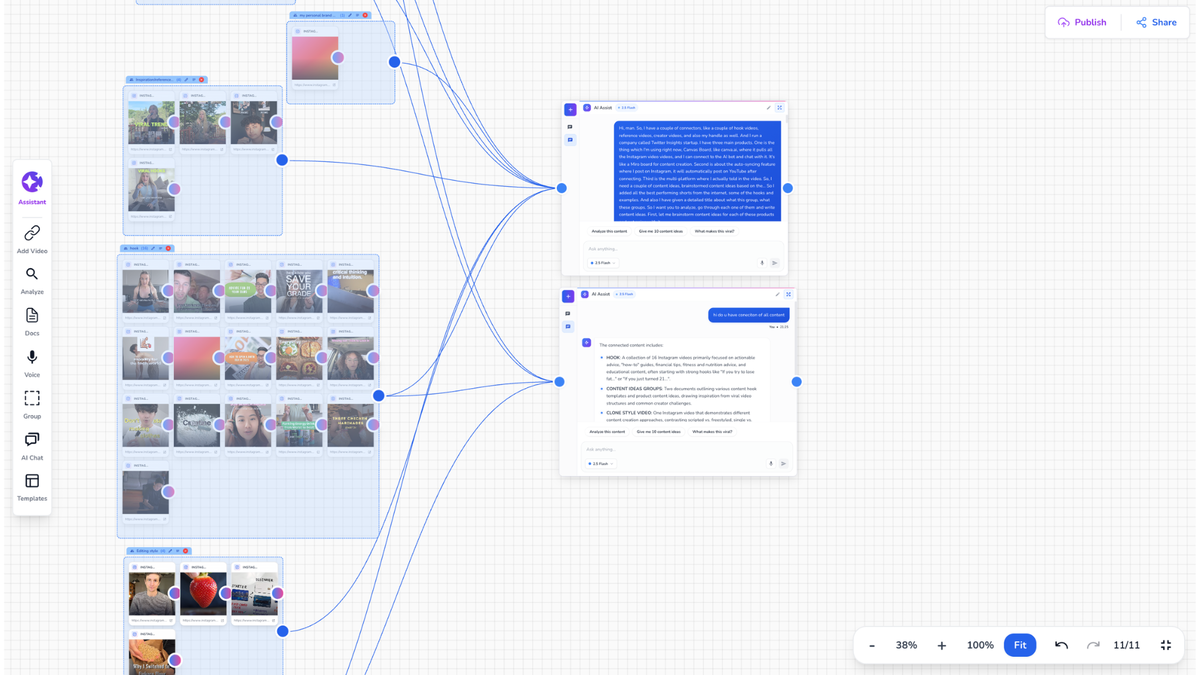Expand the lower AI Assist panel fullscreen
This screenshot has height=675, width=1200.
[788, 294]
